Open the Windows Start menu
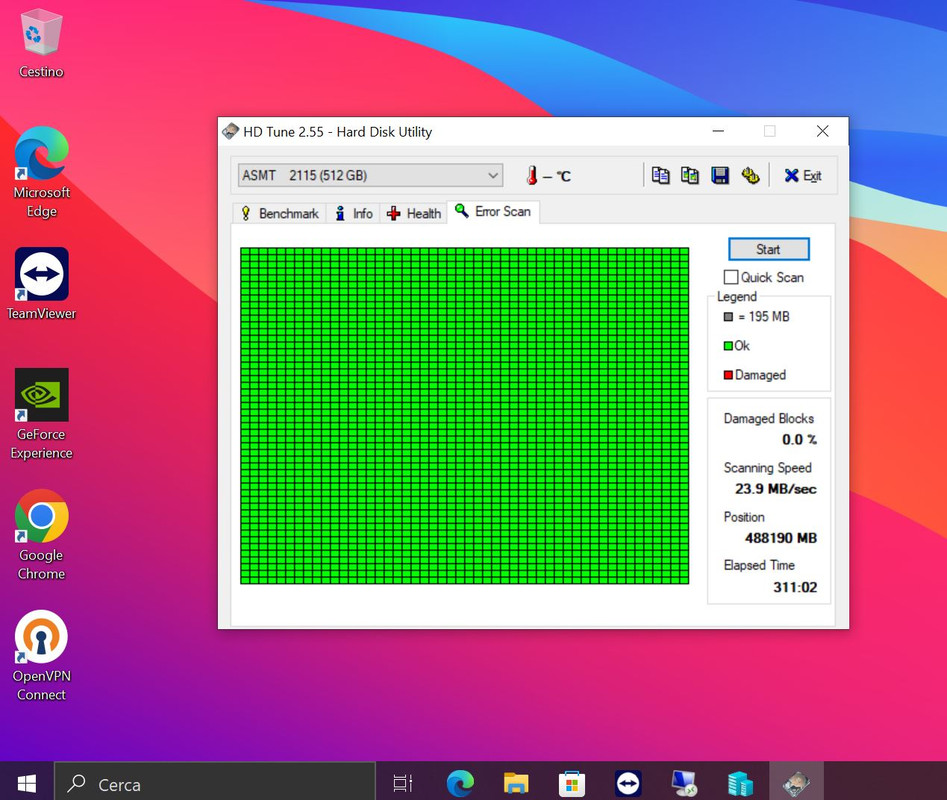The height and width of the screenshot is (800, 947). (27, 784)
